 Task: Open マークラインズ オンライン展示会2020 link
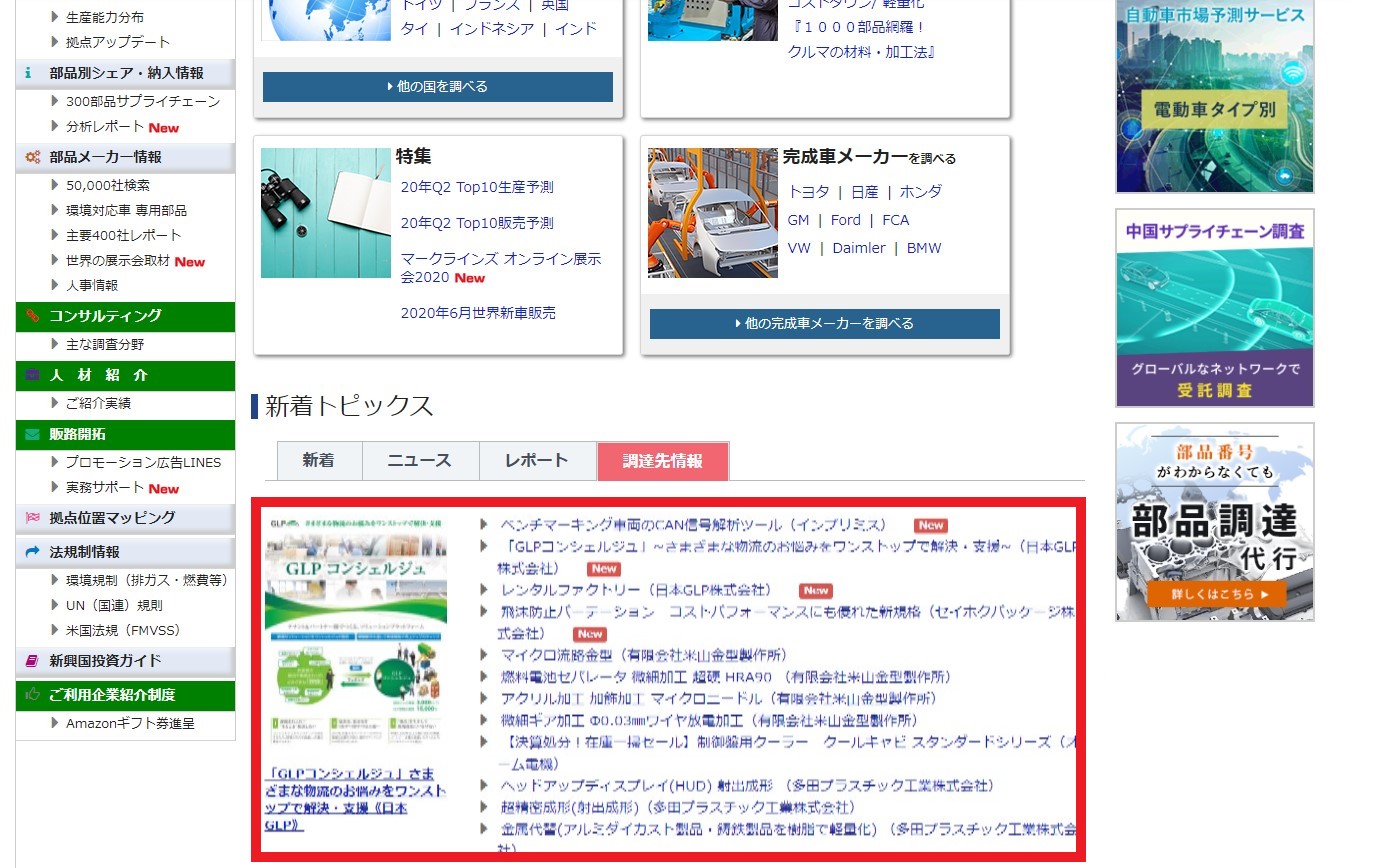(501, 268)
